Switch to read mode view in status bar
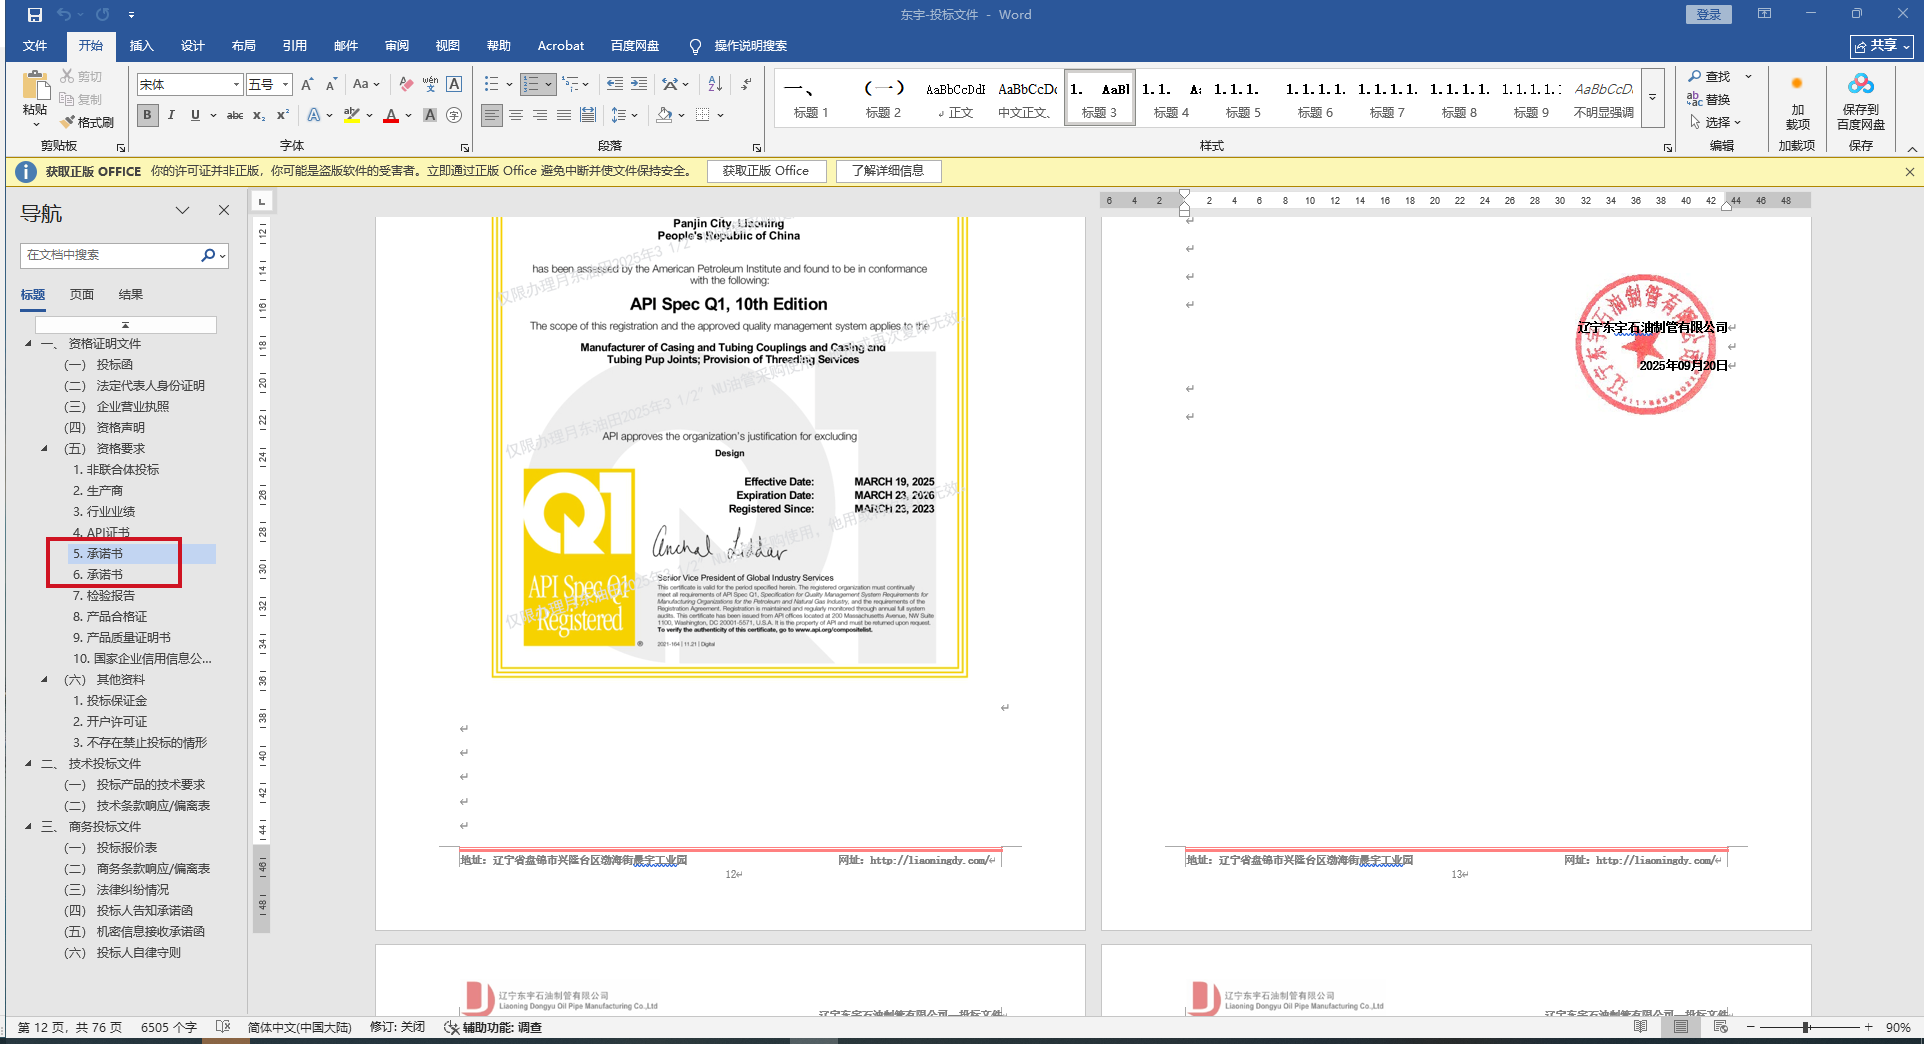The height and width of the screenshot is (1044, 1924). 1640,1027
